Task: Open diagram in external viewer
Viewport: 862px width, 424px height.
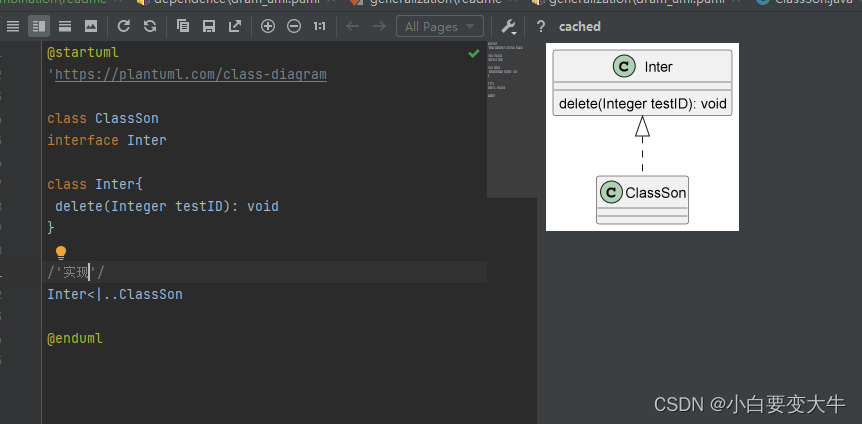Action: 235,26
